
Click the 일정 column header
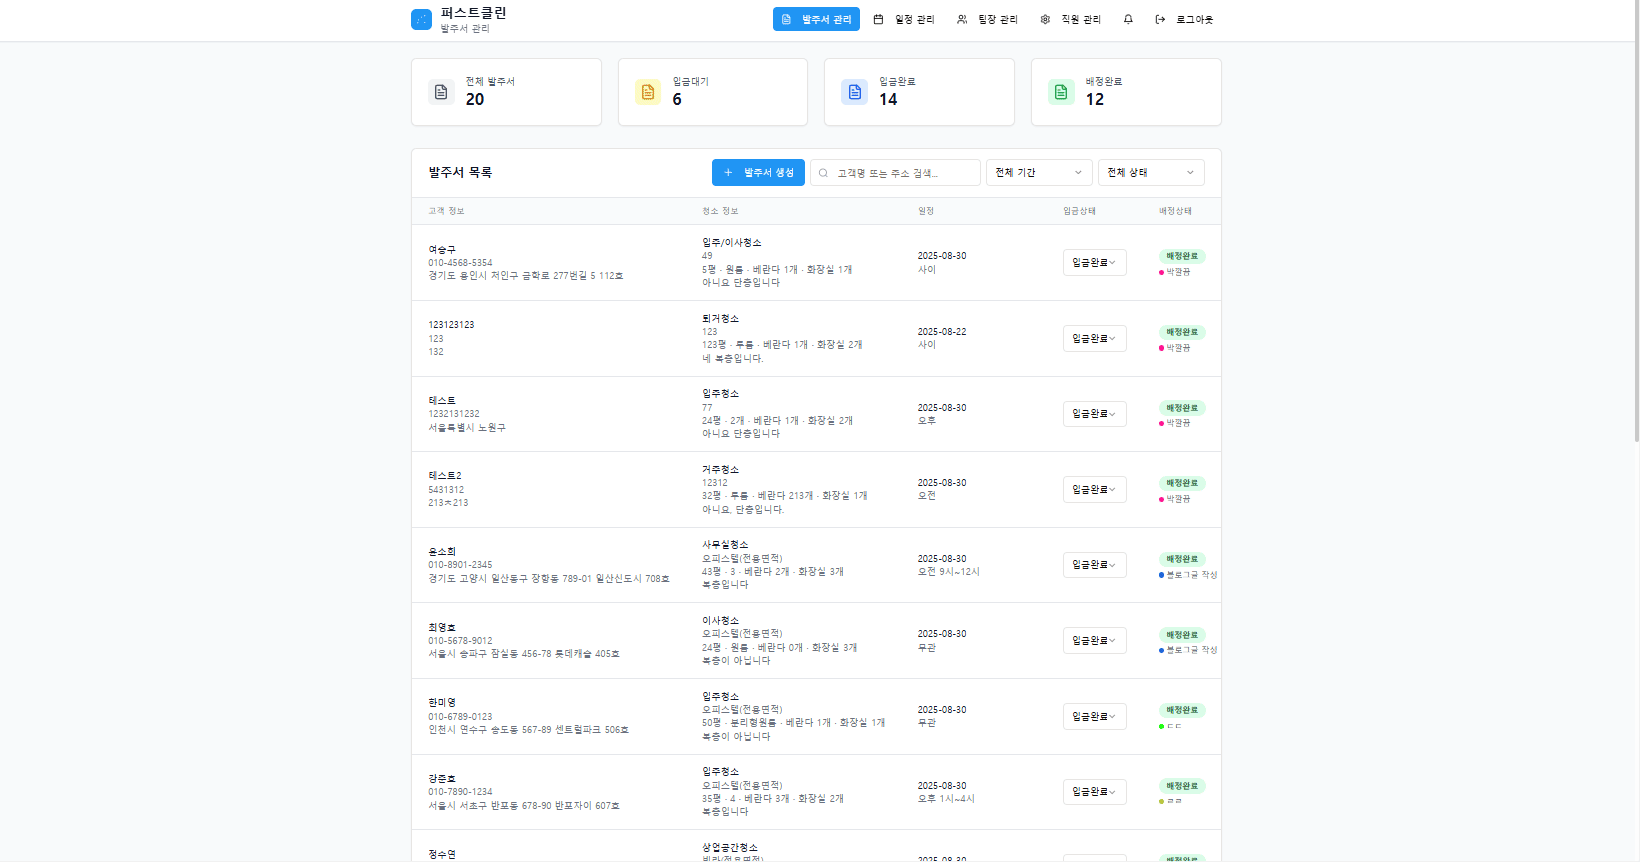tap(926, 211)
